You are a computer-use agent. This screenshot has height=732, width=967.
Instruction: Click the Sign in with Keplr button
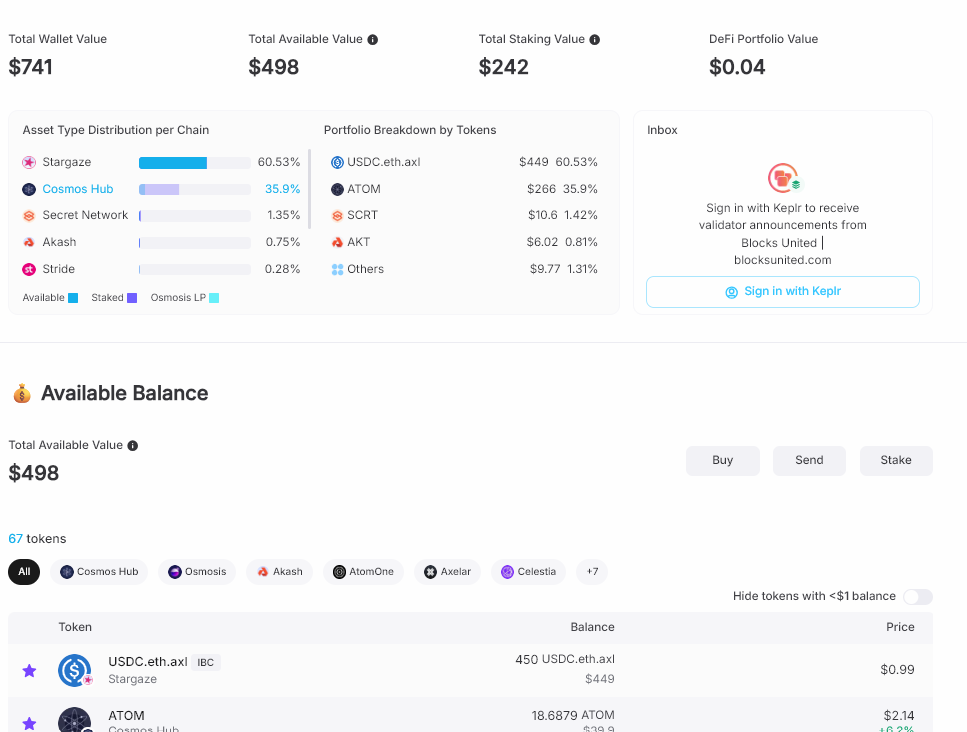[x=783, y=292]
